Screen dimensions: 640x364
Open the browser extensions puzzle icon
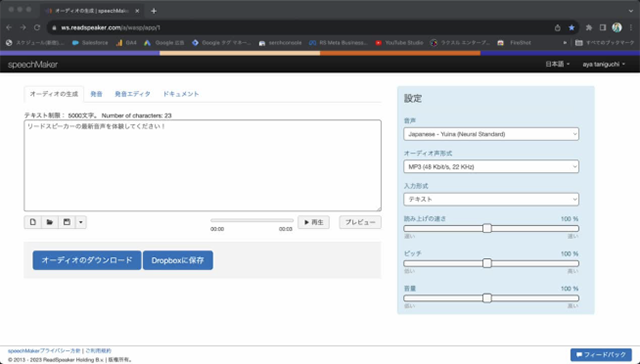pos(589,28)
